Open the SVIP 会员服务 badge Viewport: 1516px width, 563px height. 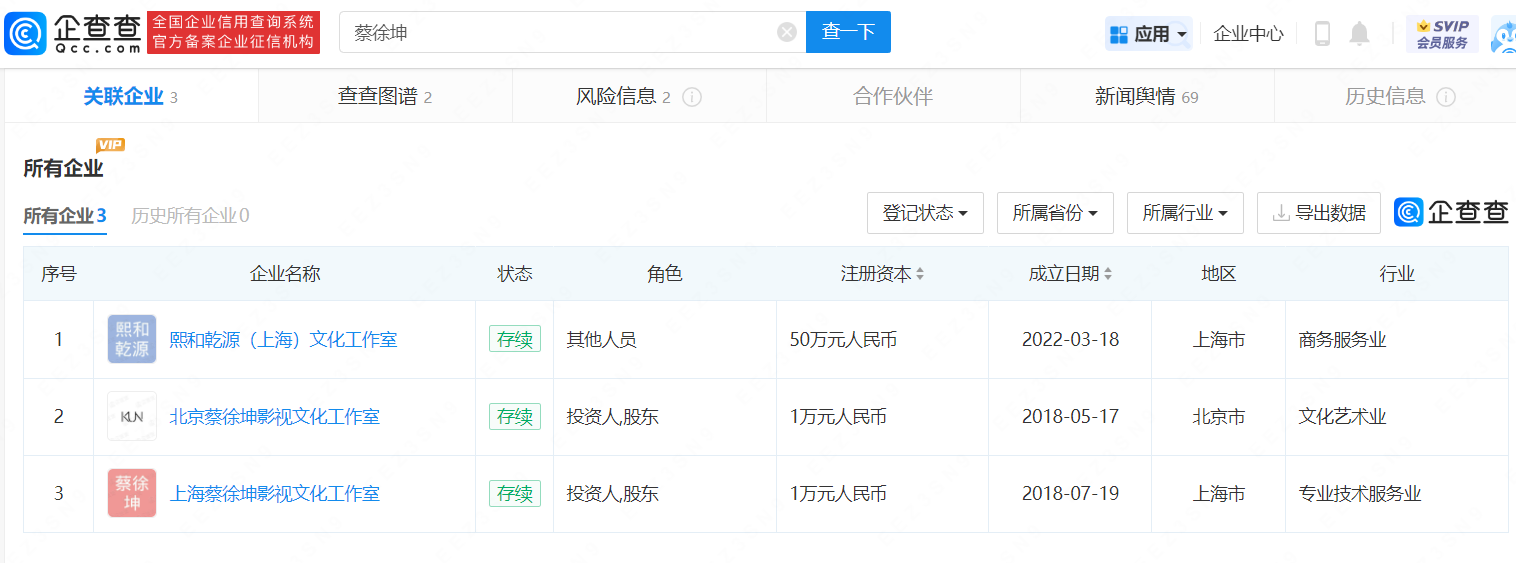coord(1442,33)
